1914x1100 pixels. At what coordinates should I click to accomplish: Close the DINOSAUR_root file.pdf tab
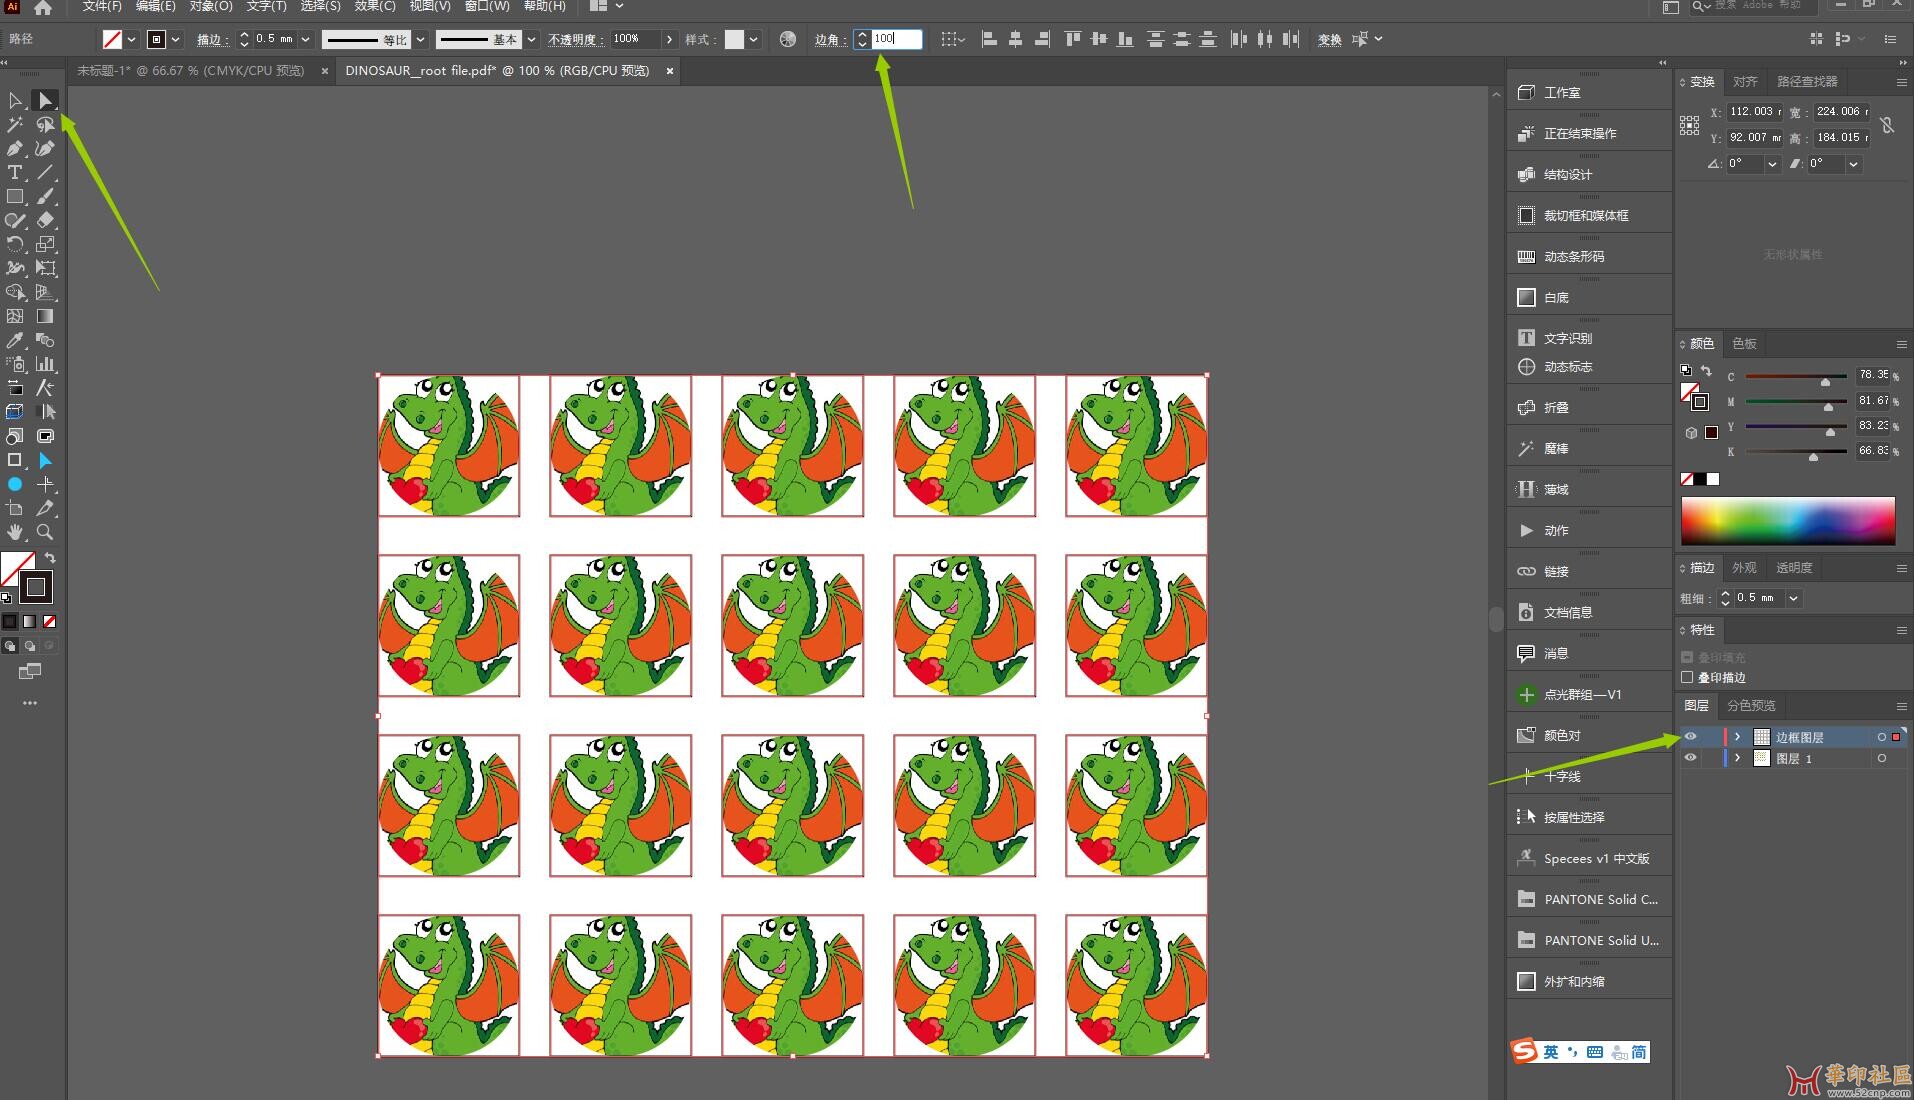pyautogui.click(x=669, y=71)
